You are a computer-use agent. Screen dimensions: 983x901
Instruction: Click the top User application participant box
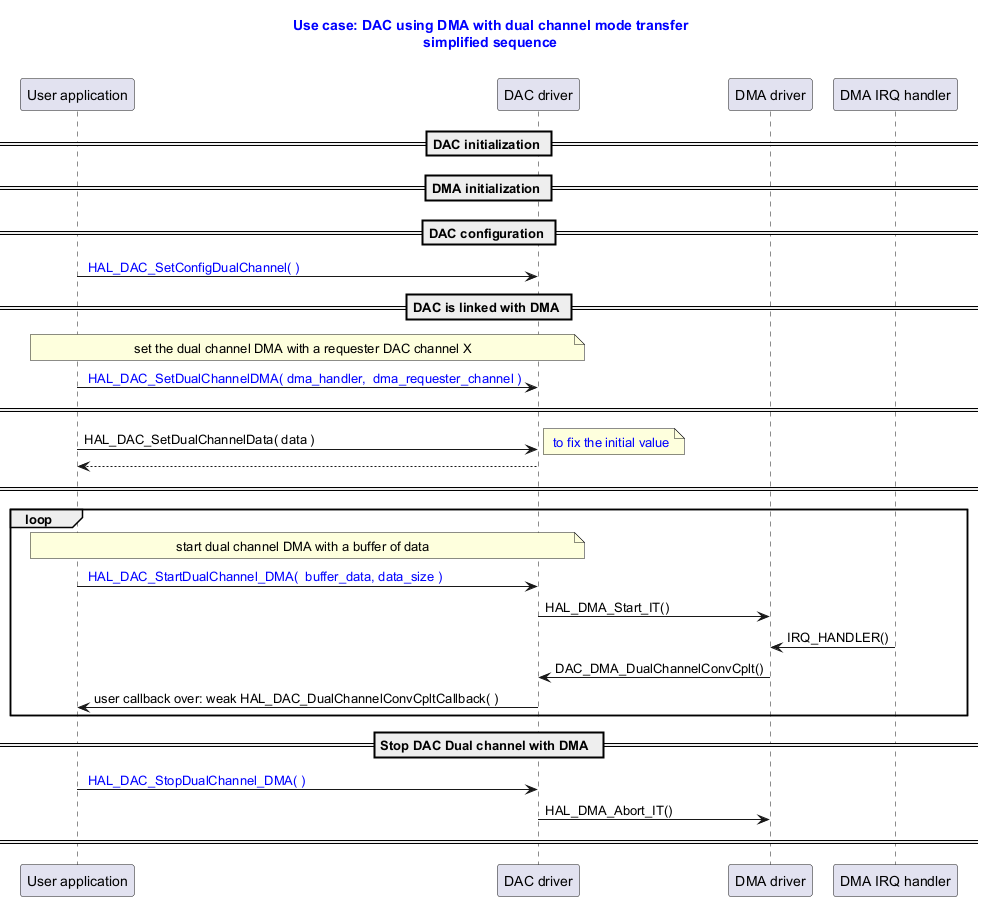(x=77, y=95)
